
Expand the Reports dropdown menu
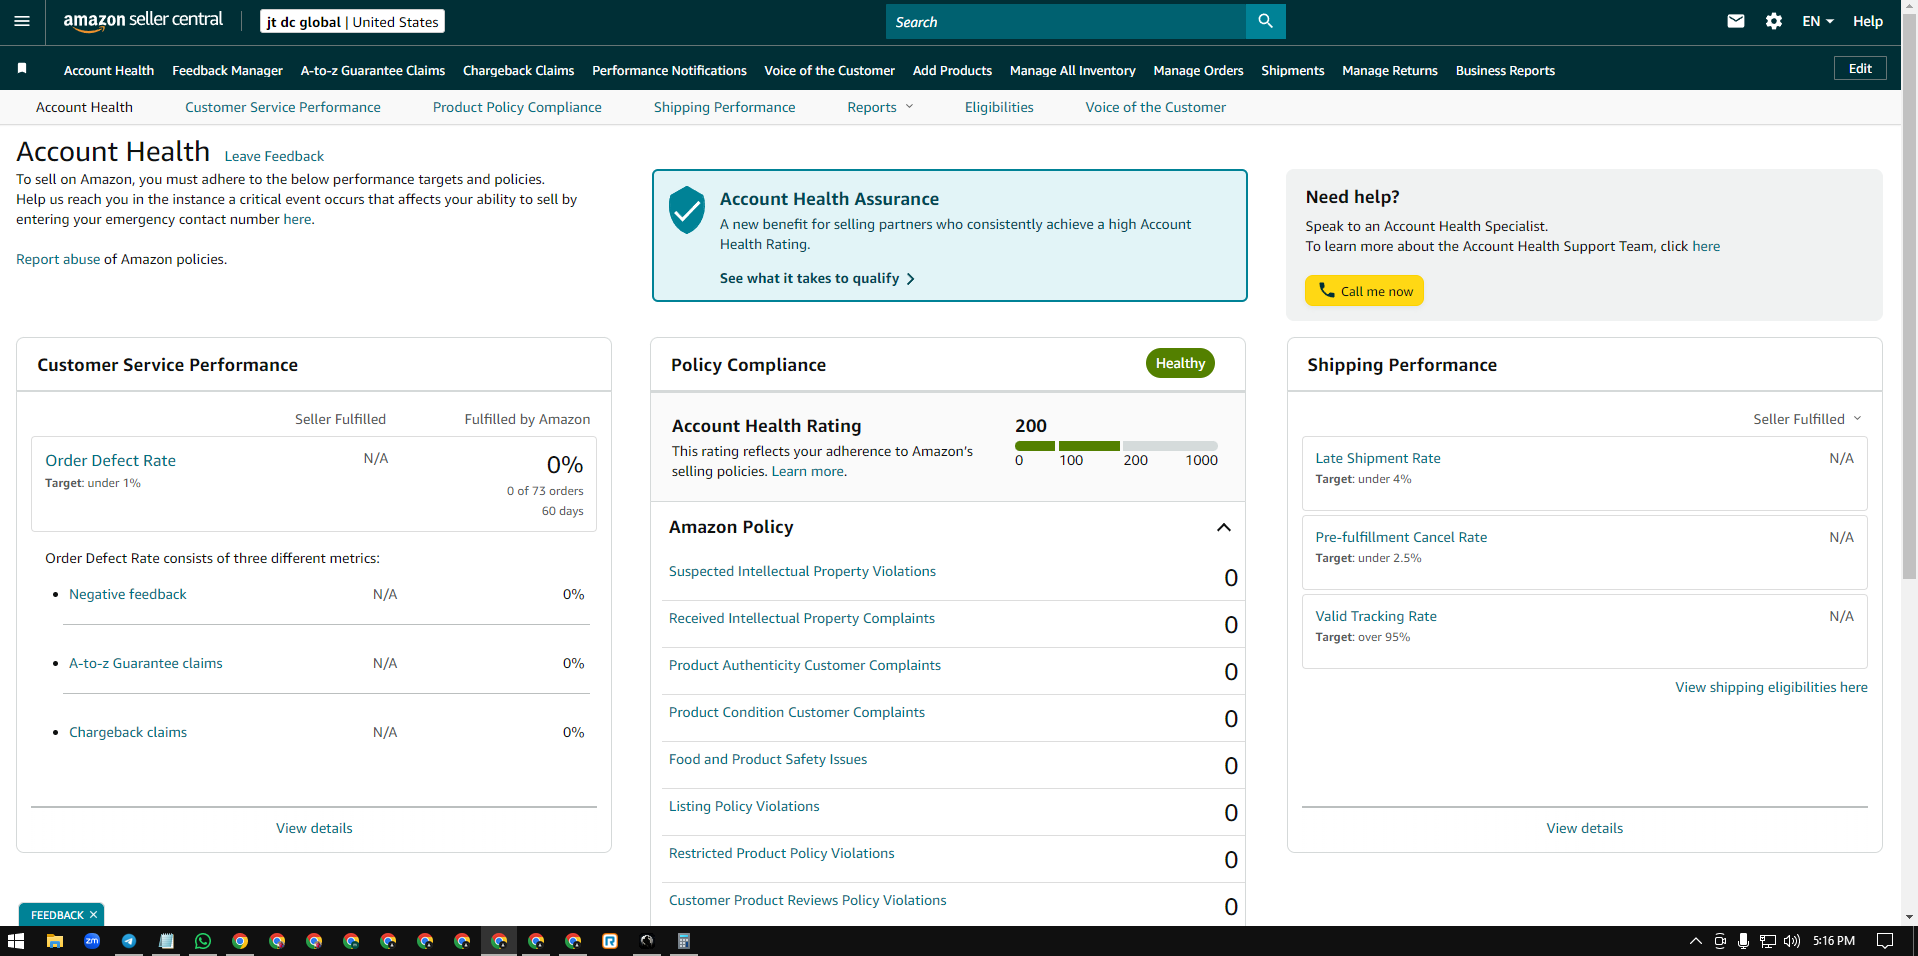coord(880,107)
